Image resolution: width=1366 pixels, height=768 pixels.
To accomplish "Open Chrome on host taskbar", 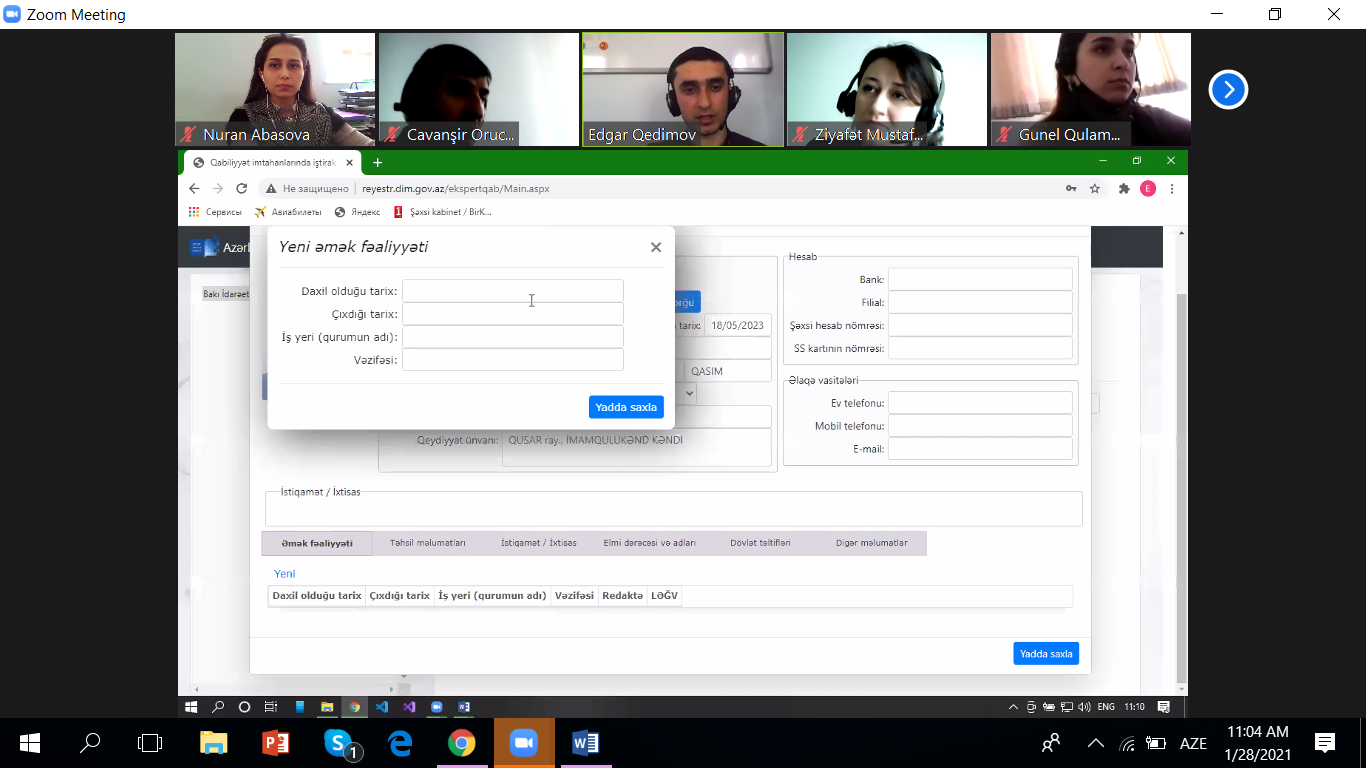I will (x=461, y=743).
